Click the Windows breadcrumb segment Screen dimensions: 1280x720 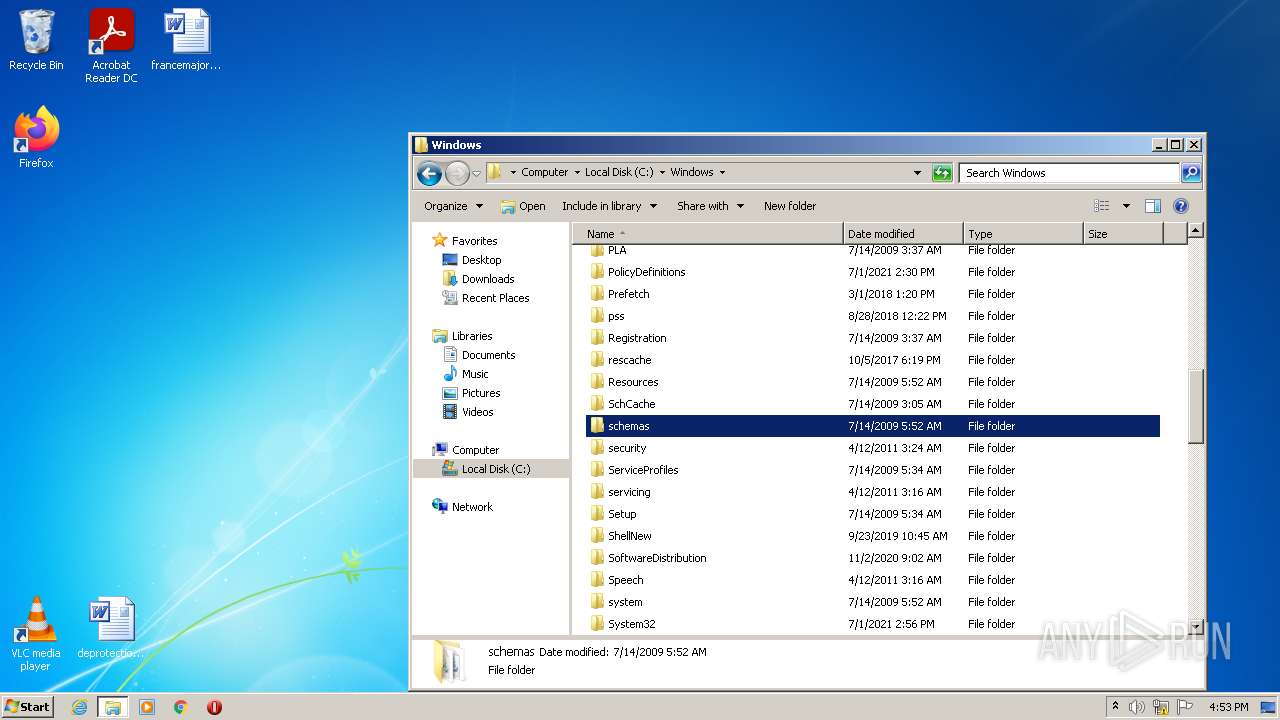[692, 172]
